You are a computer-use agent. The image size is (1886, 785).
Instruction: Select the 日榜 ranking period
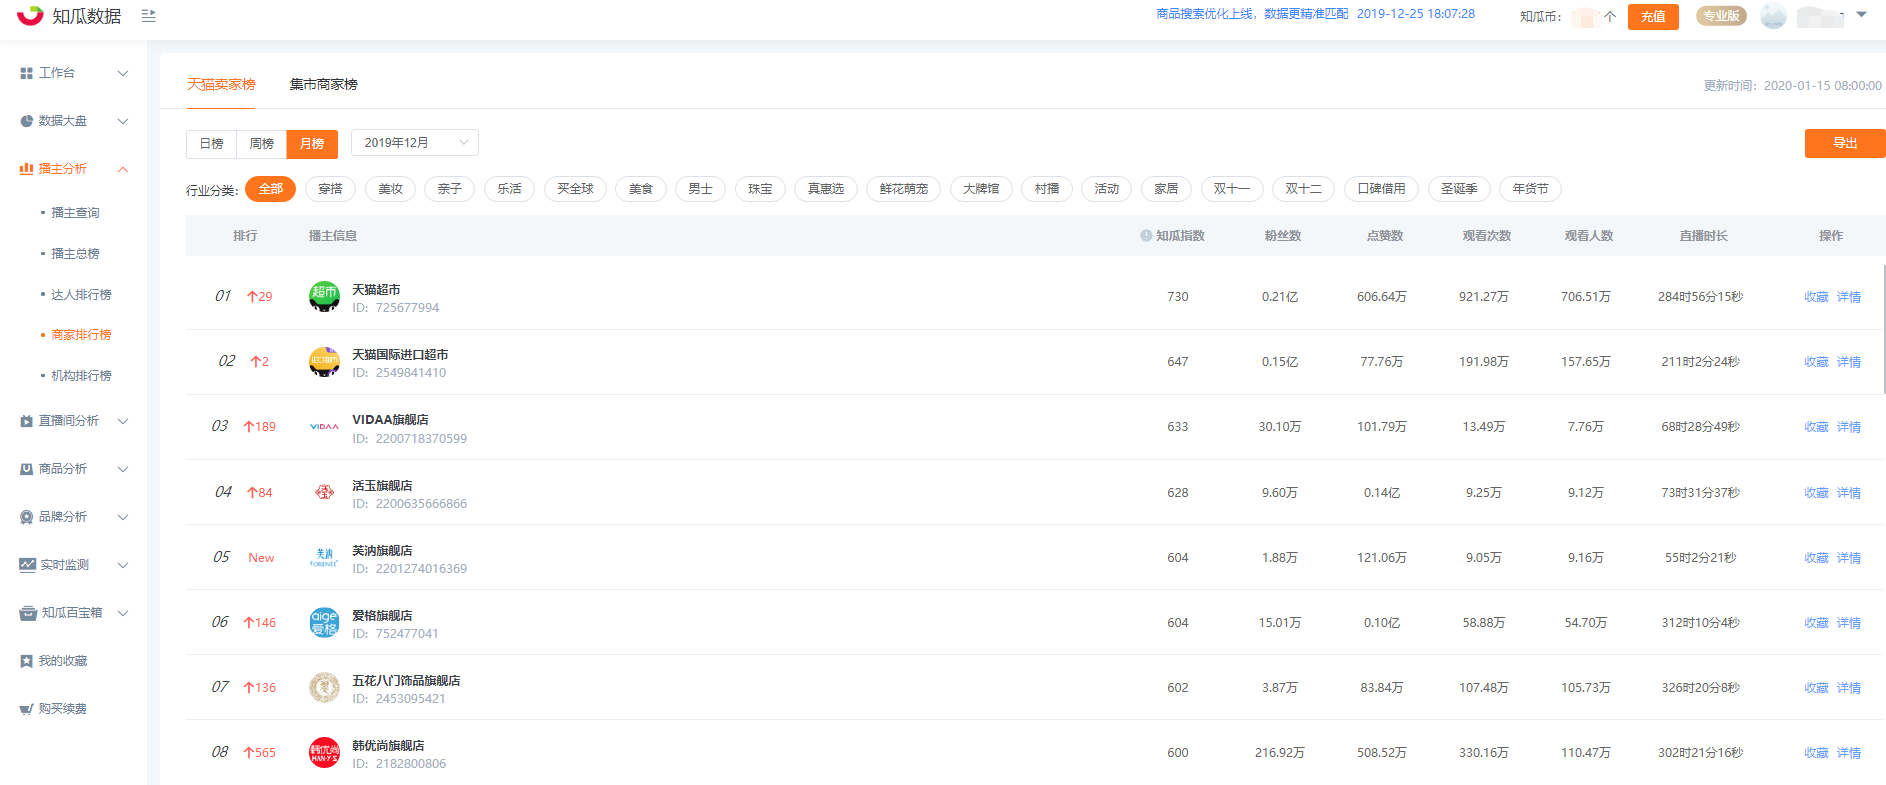point(211,144)
